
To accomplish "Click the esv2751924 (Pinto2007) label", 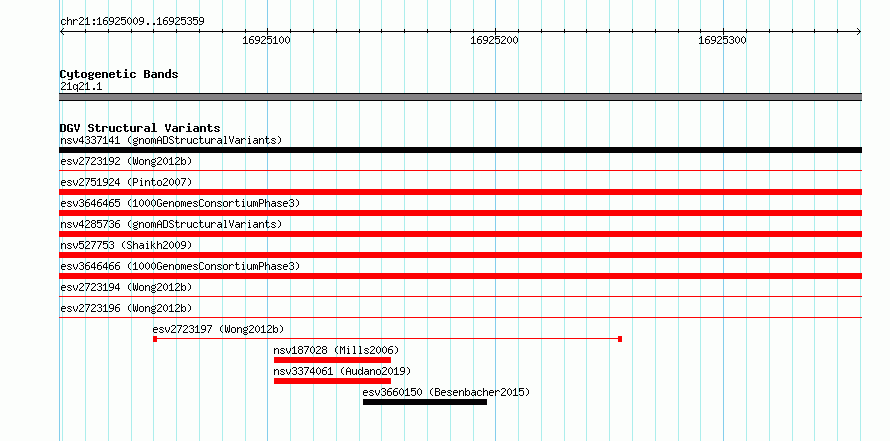I will tap(126, 182).
